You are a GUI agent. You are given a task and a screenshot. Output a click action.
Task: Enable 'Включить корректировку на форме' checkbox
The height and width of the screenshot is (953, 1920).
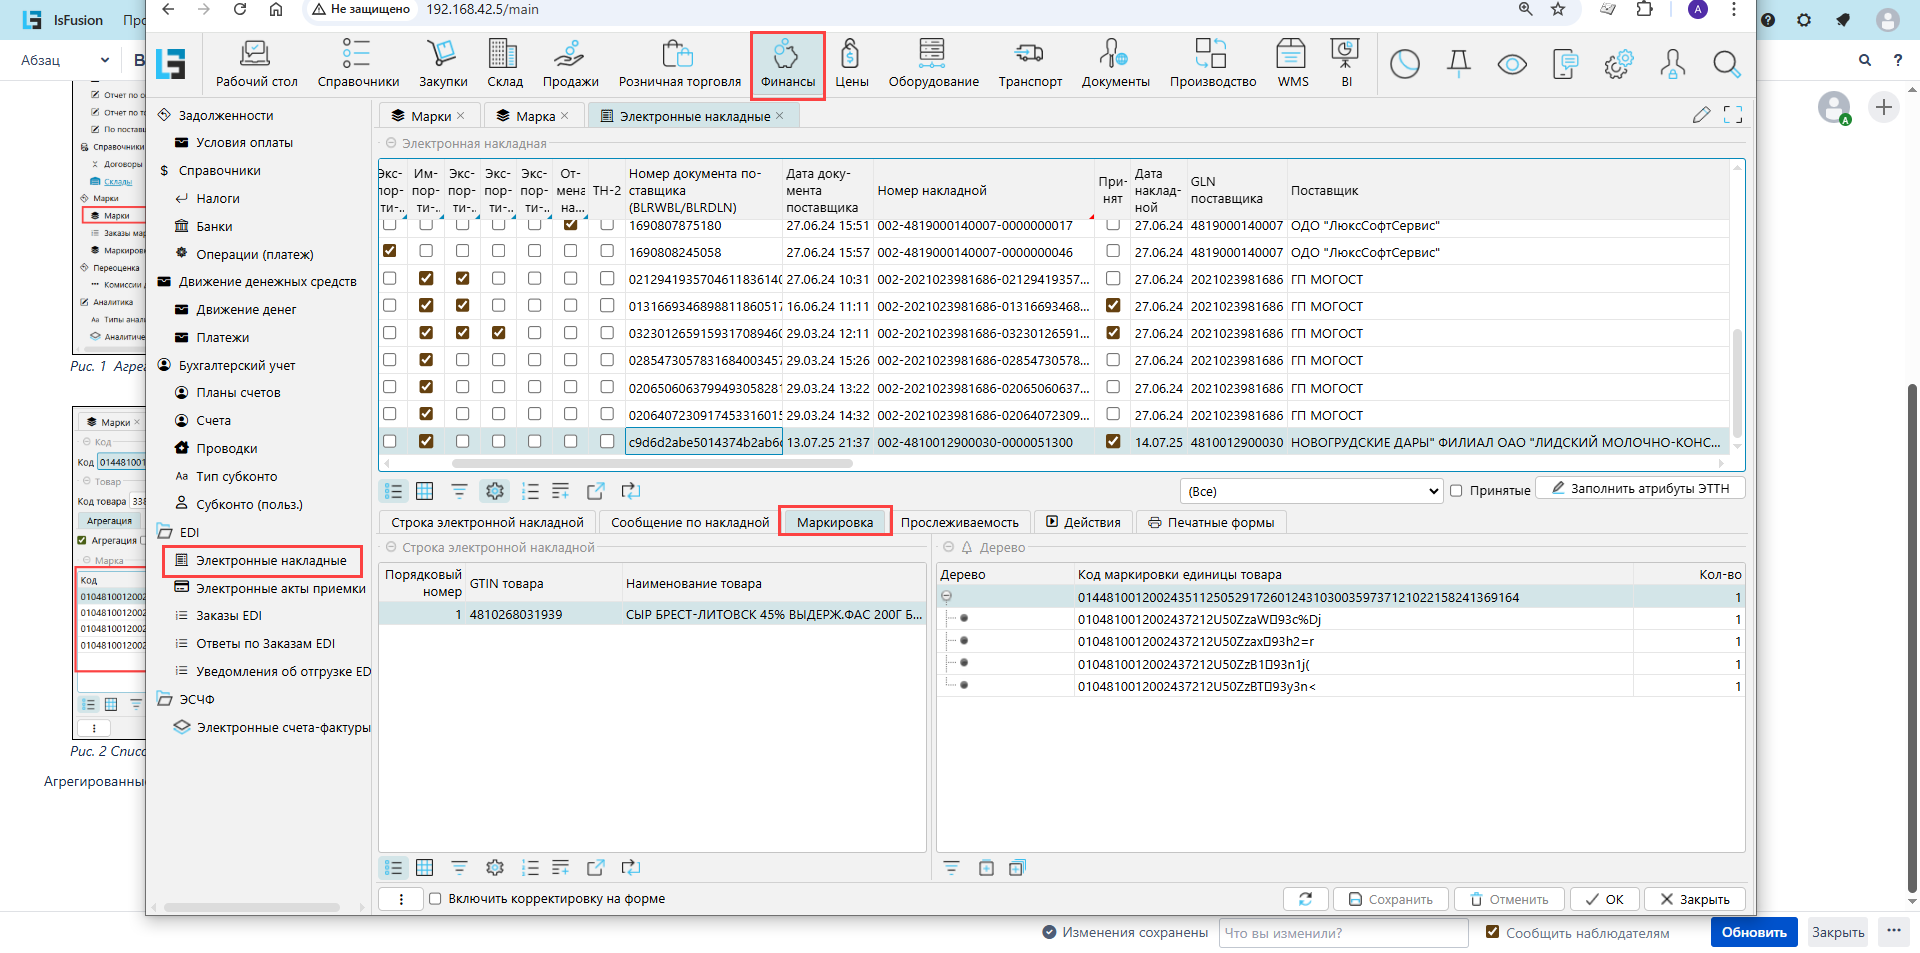coord(435,899)
